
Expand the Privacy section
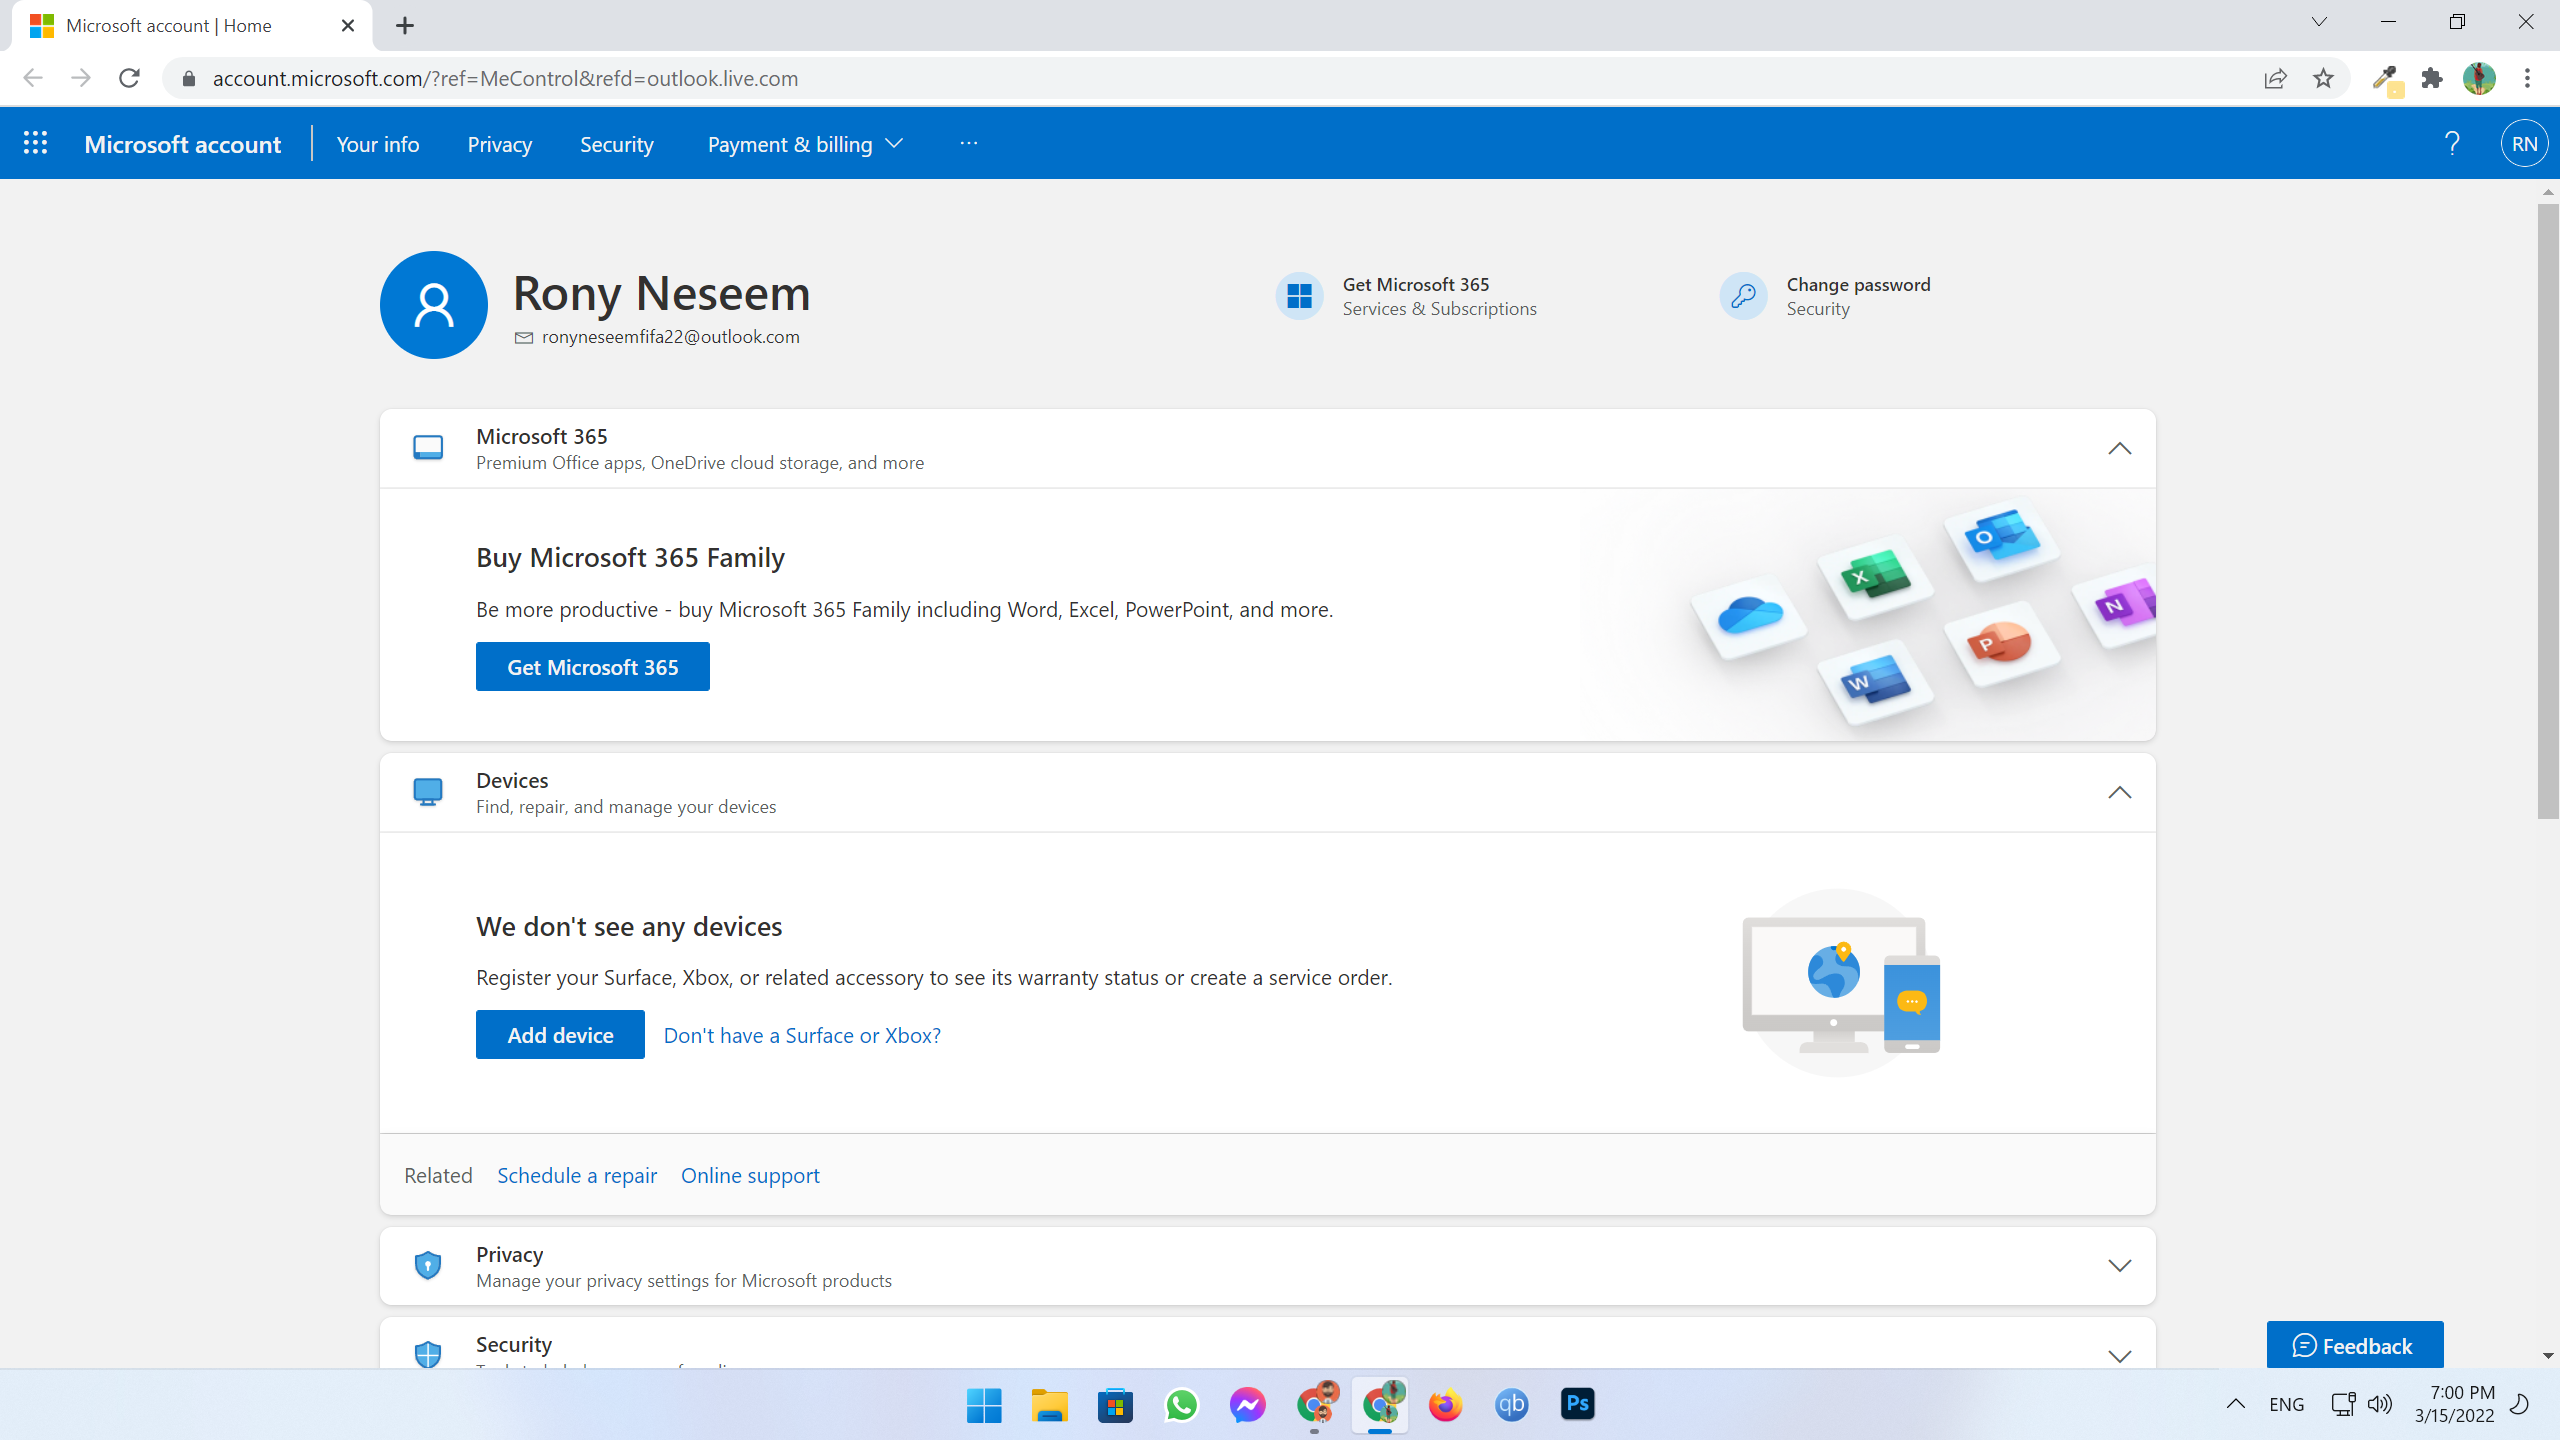(x=2120, y=1265)
